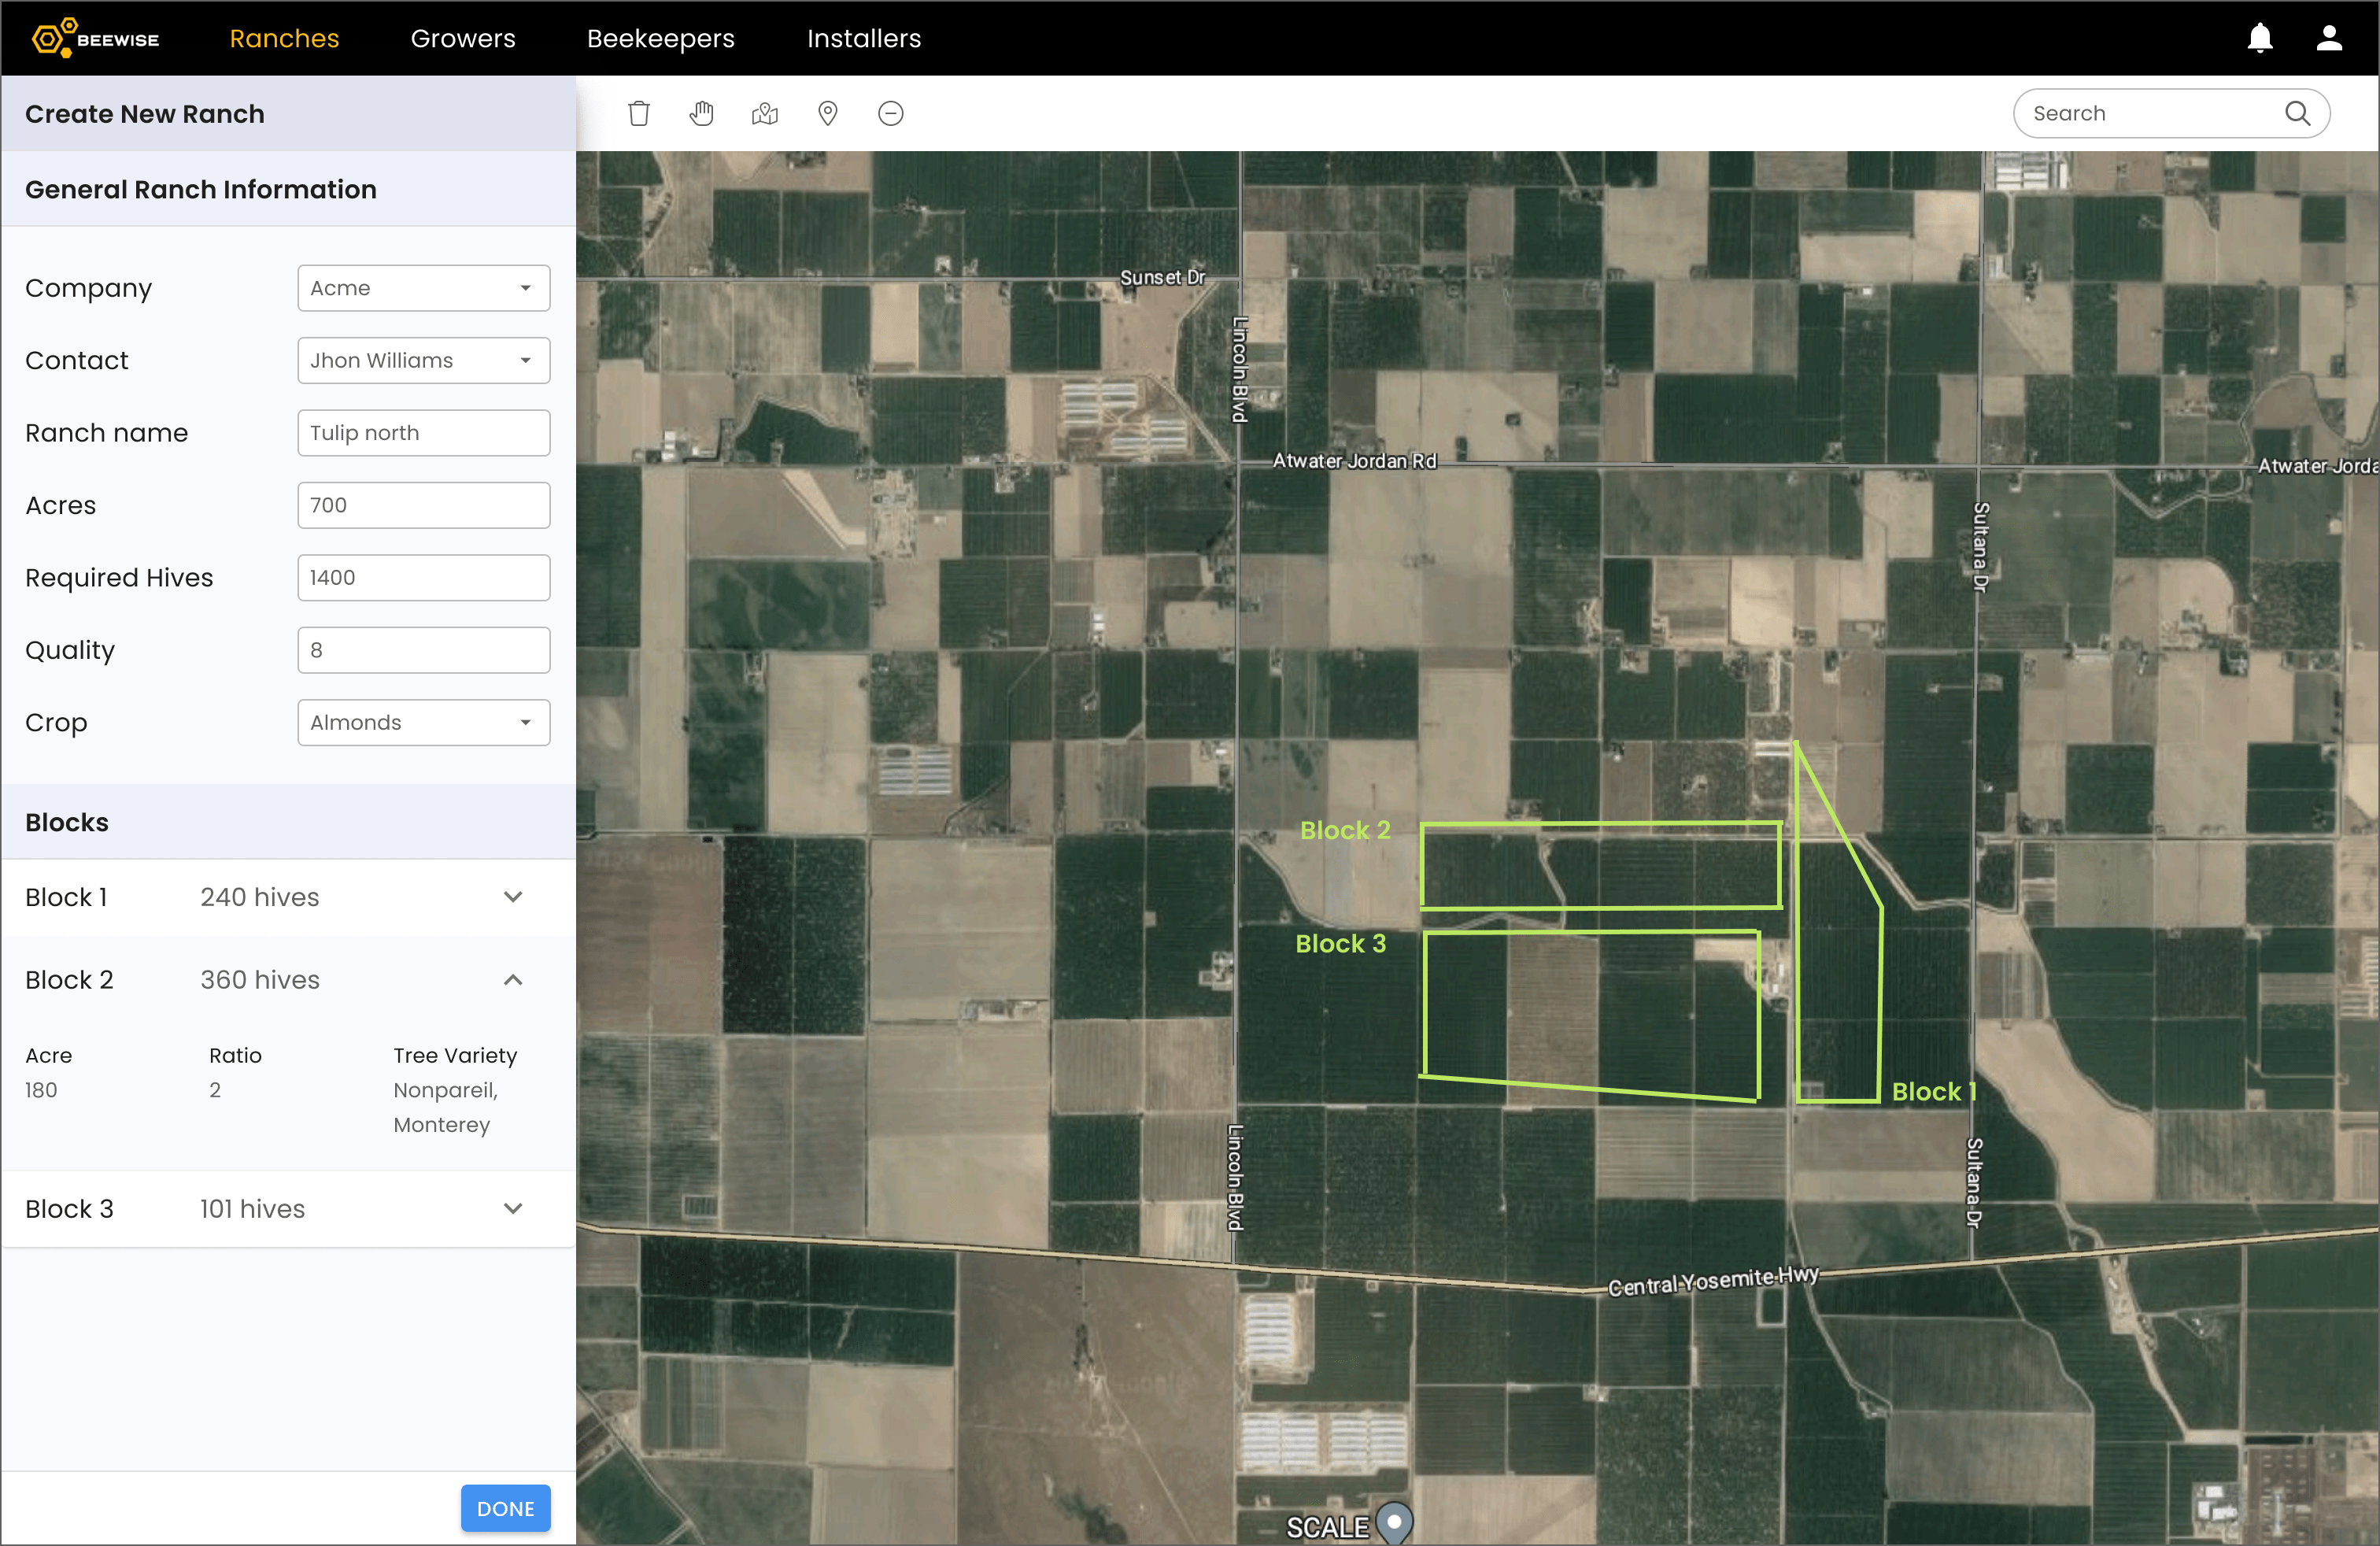Screen dimensions: 2380x1546
Task: Click the search magnifier icon
Action: (x=2297, y=113)
